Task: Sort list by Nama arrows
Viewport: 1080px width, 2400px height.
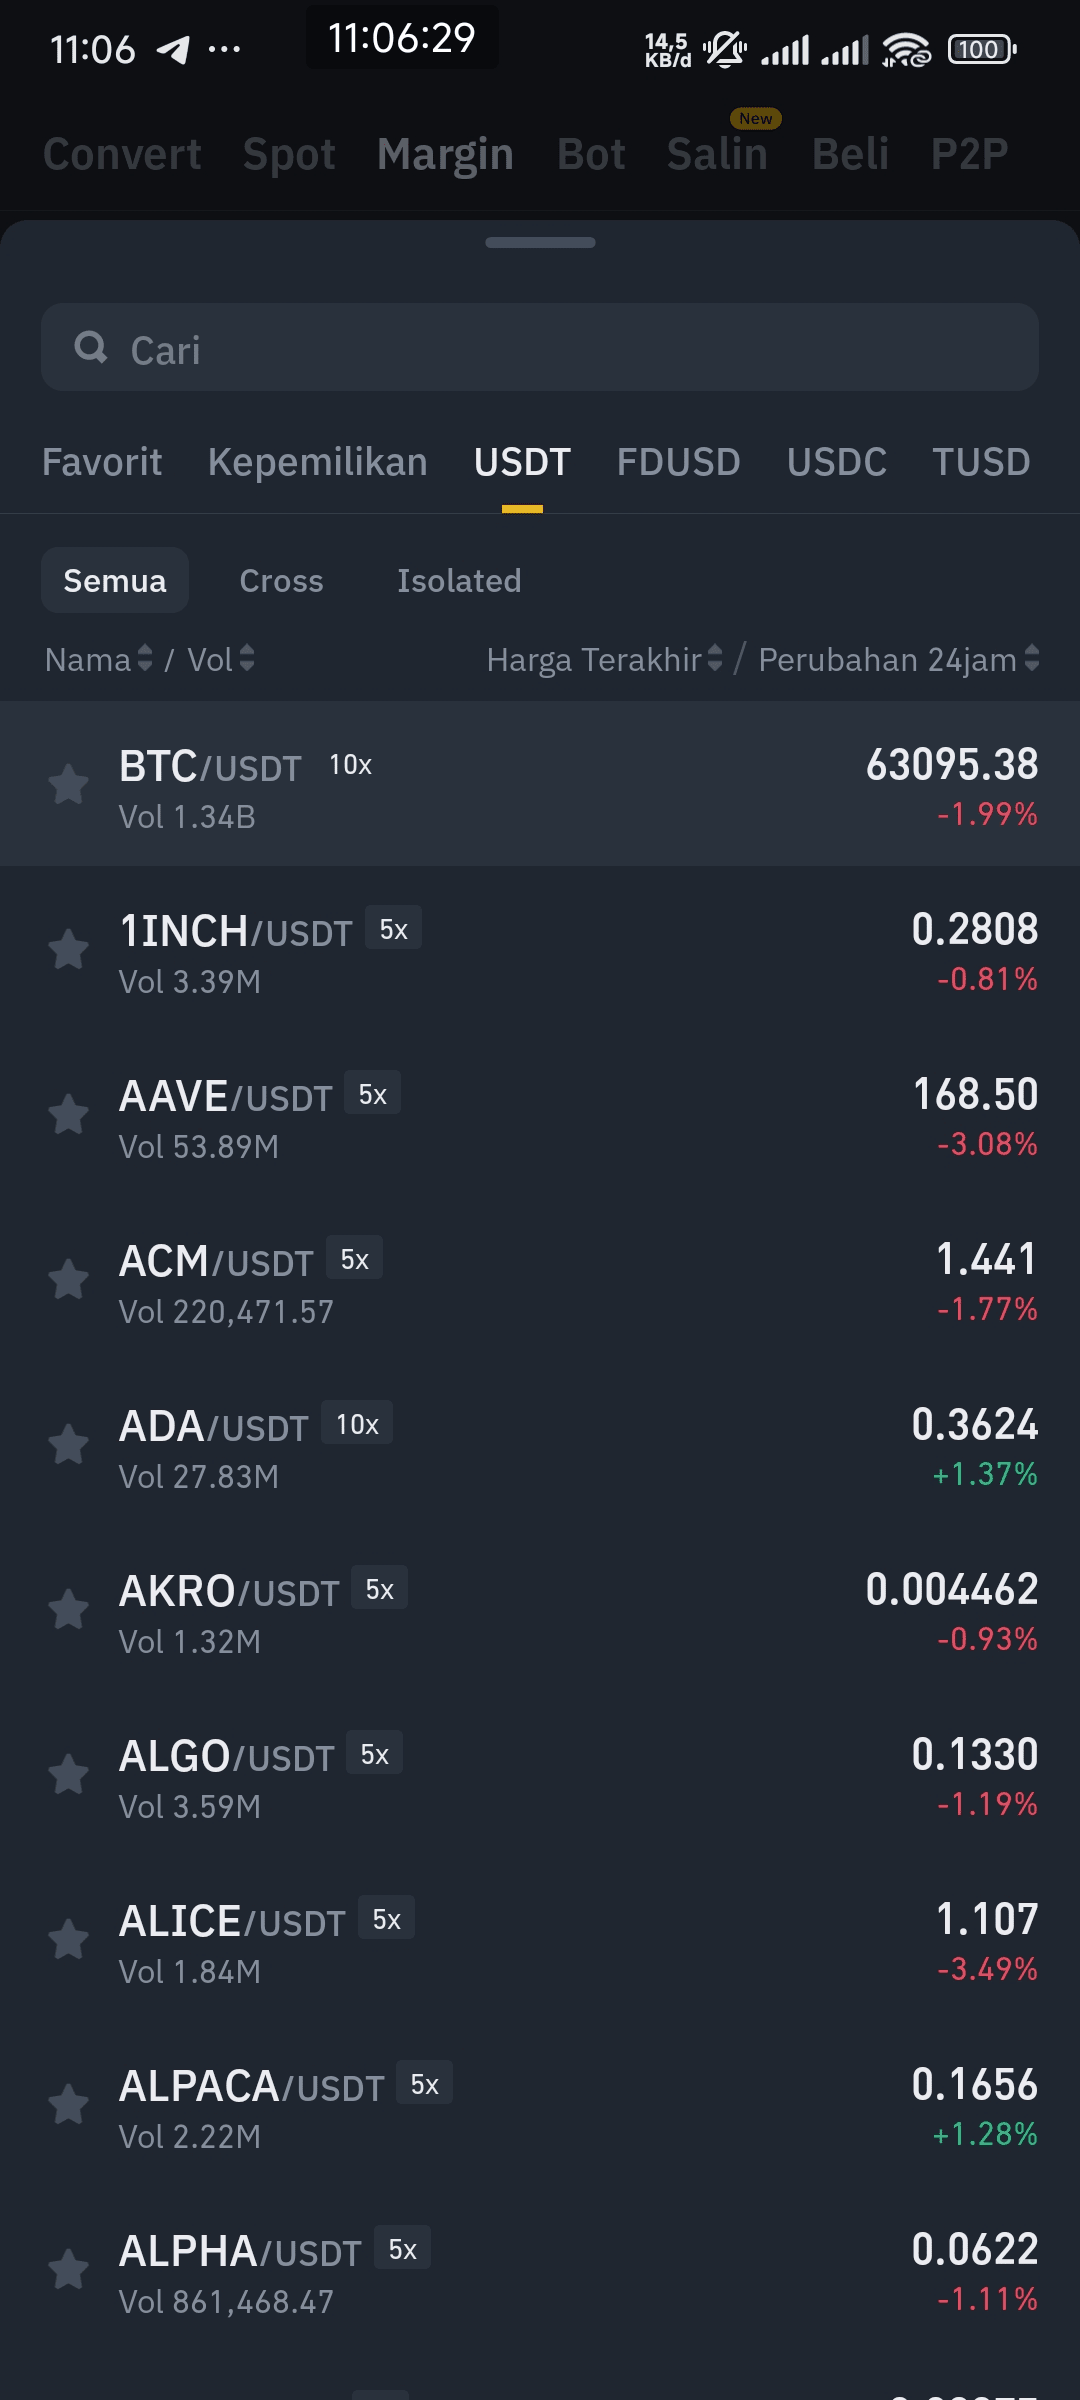Action: 145,659
